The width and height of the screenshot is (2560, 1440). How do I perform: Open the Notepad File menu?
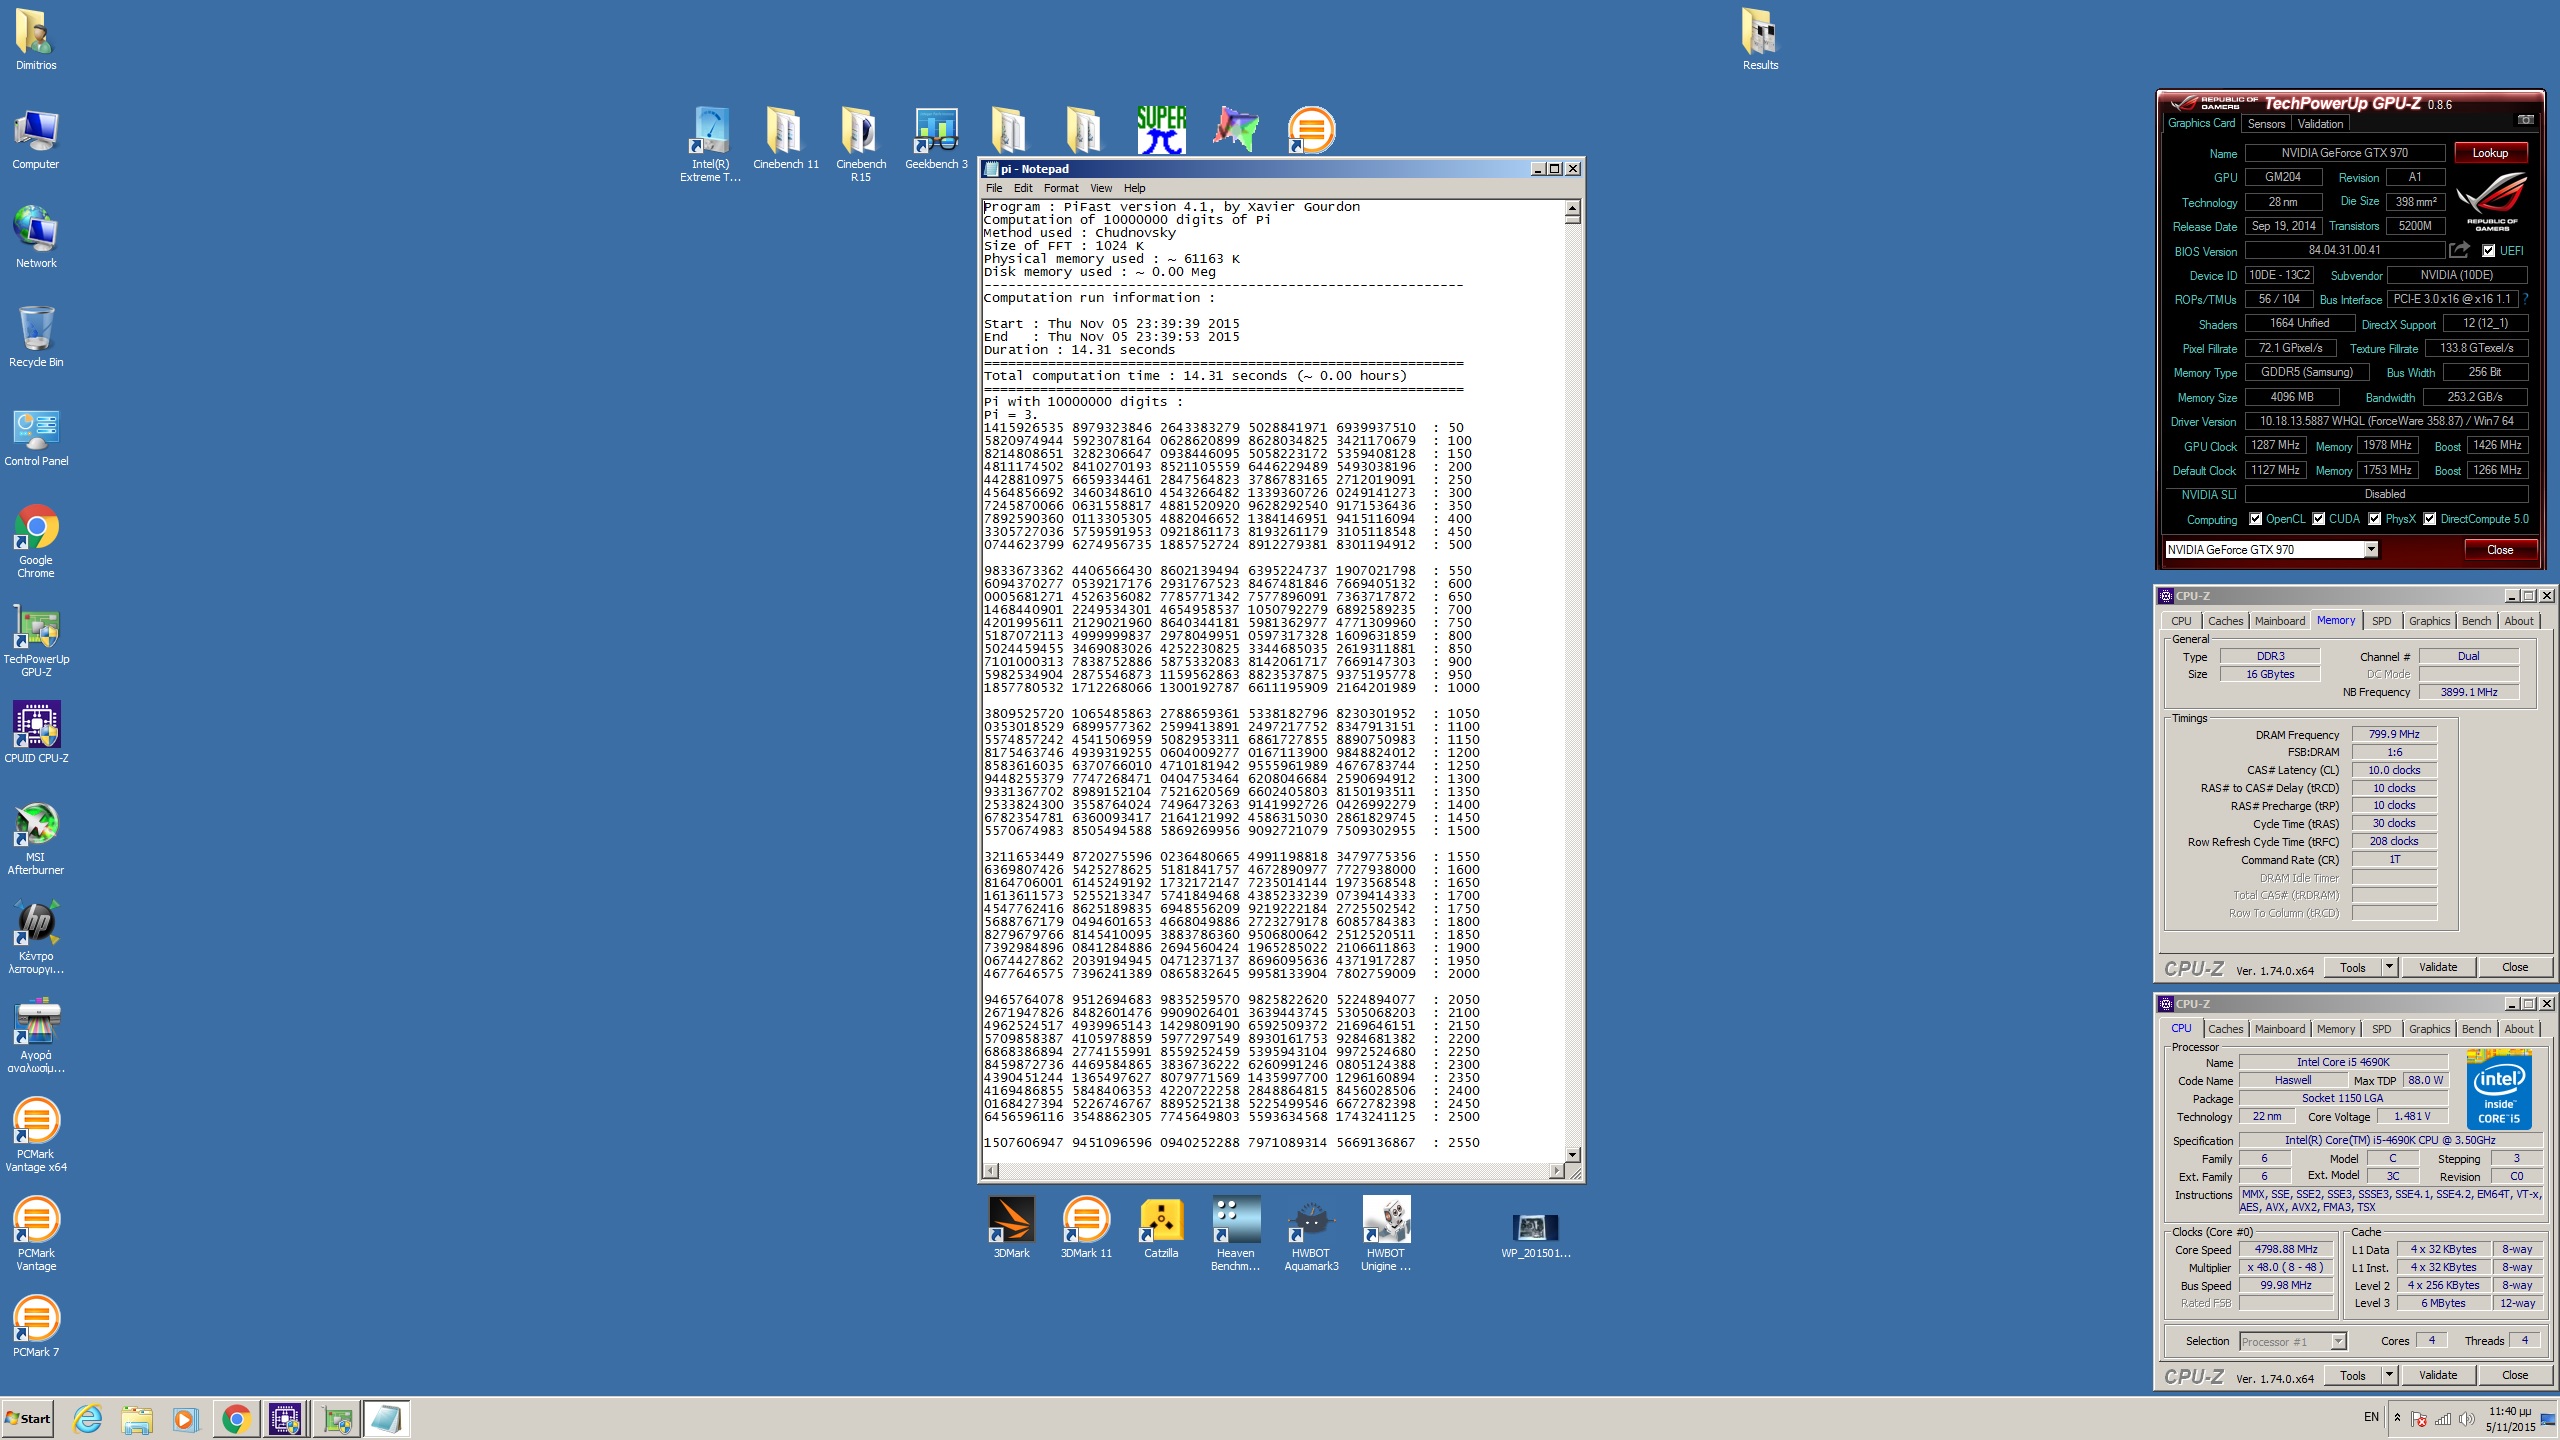tap(993, 188)
